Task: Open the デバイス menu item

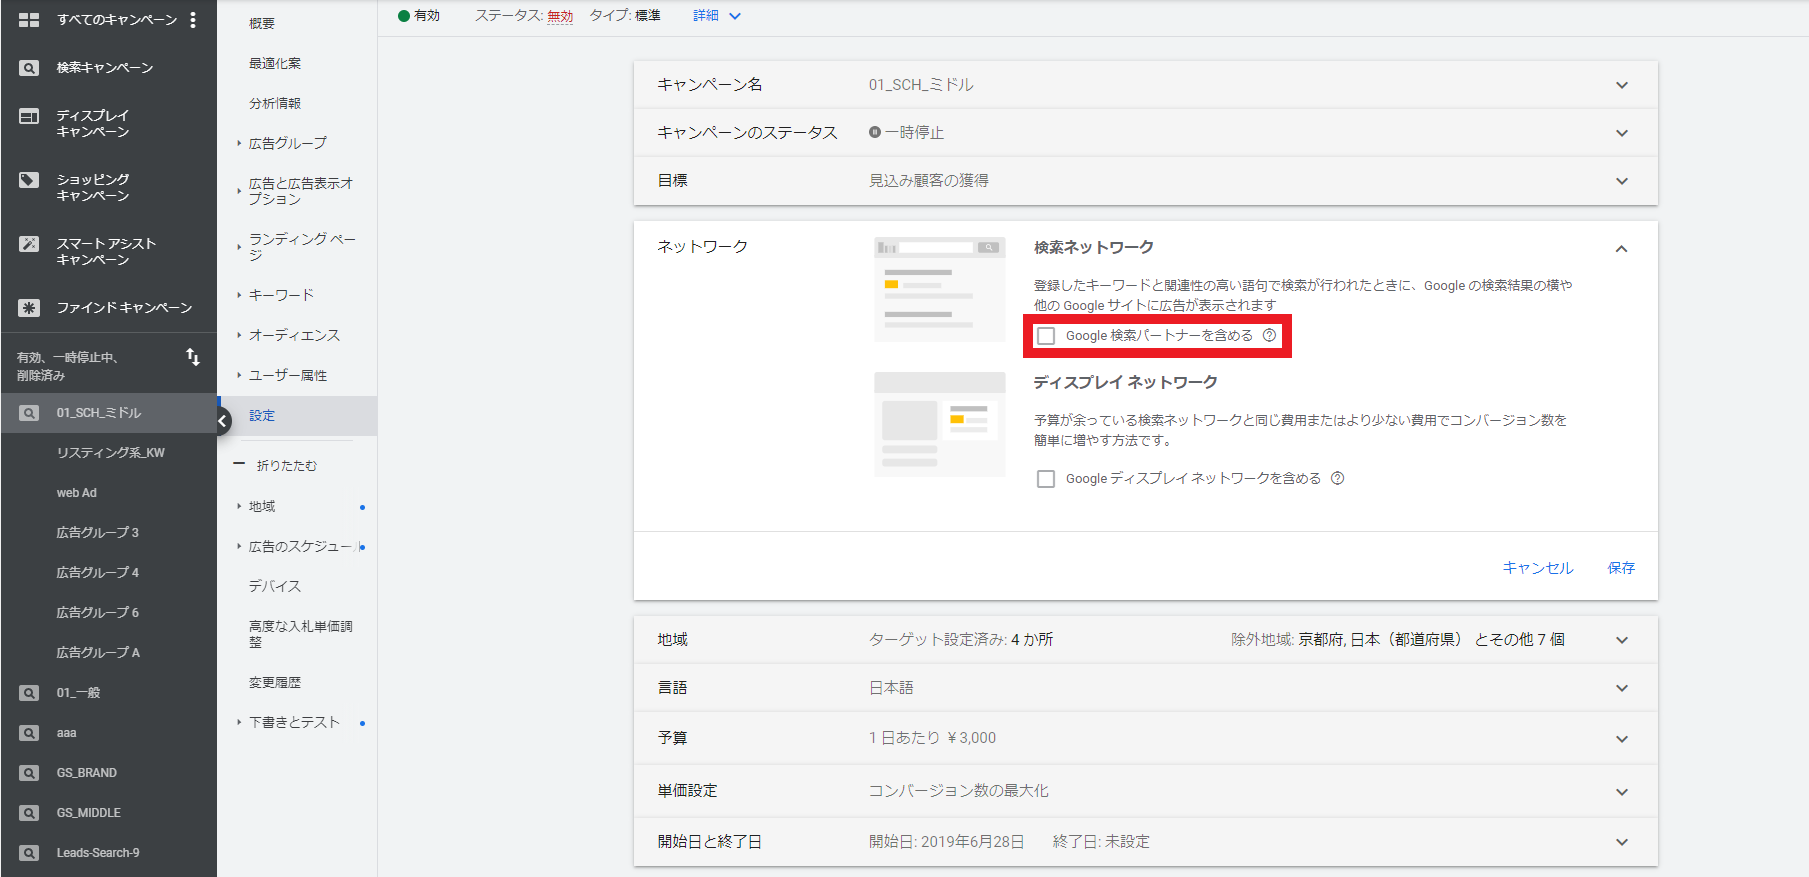Action: click(x=275, y=586)
